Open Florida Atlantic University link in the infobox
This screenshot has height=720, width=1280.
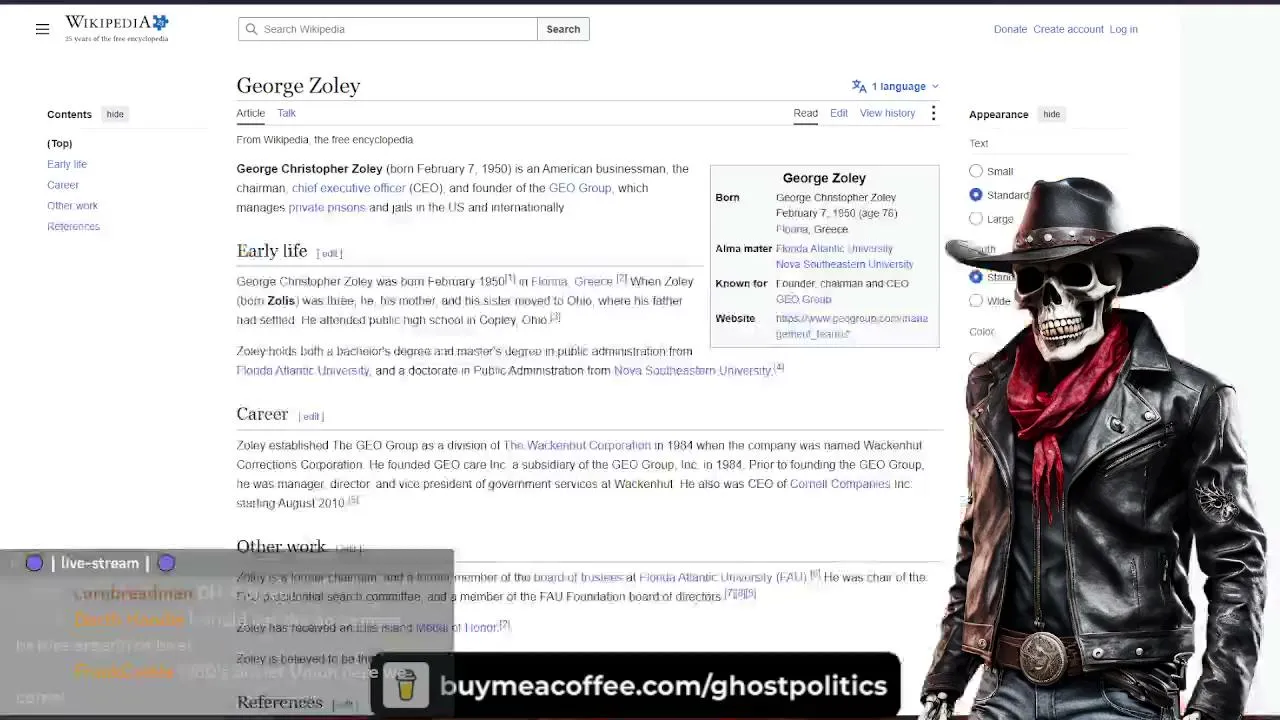[834, 248]
